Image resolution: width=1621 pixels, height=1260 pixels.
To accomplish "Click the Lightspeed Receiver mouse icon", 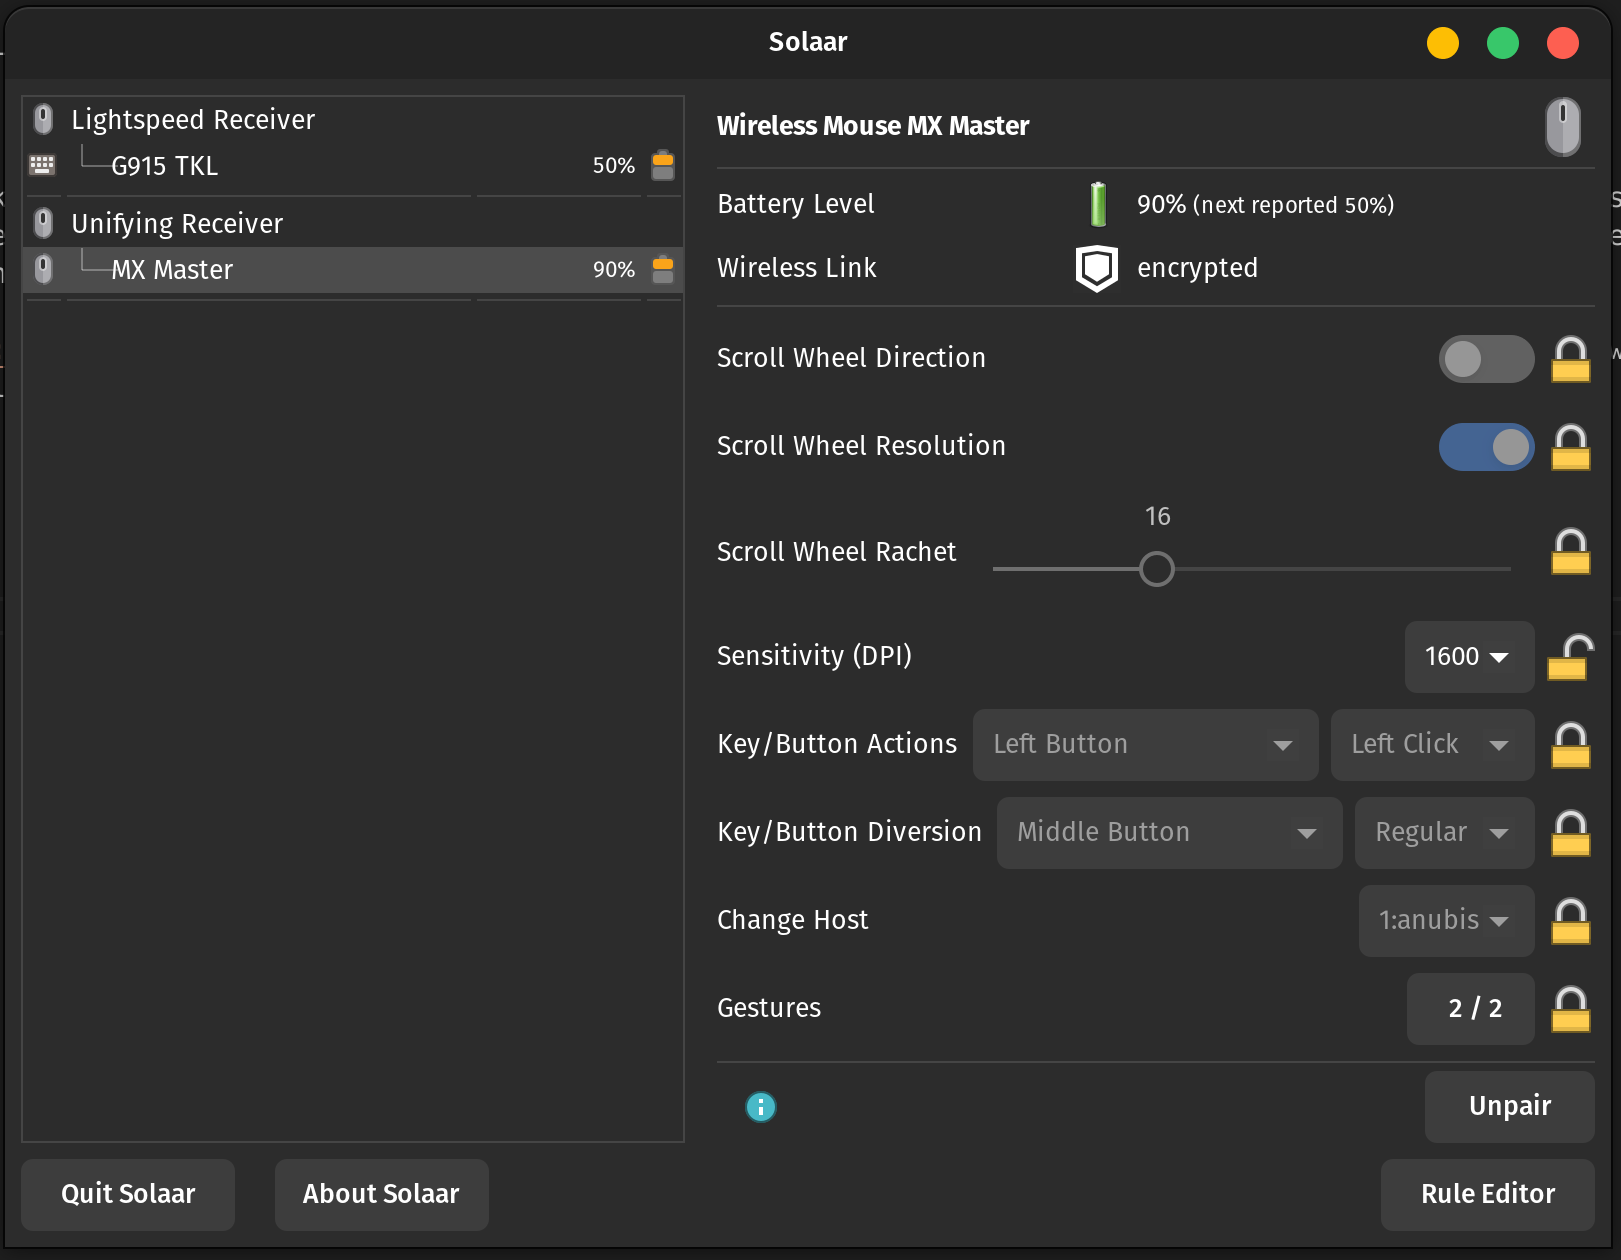I will (43, 119).
